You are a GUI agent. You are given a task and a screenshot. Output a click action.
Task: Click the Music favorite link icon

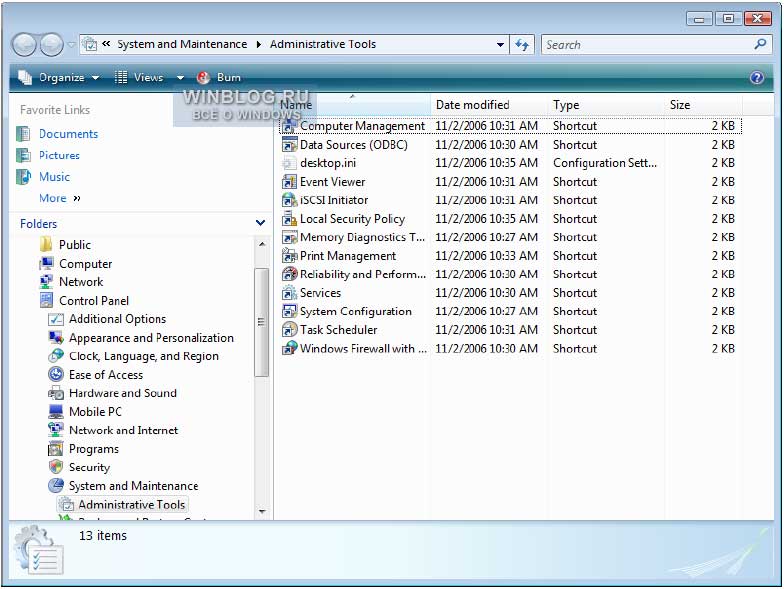tap(24, 177)
